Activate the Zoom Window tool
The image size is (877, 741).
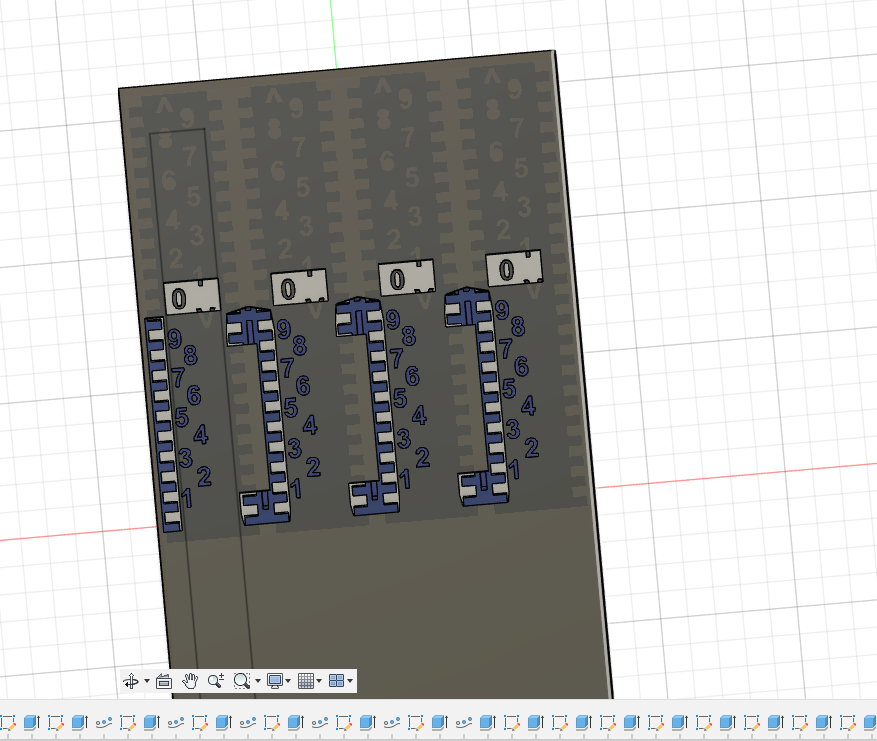tap(241, 680)
